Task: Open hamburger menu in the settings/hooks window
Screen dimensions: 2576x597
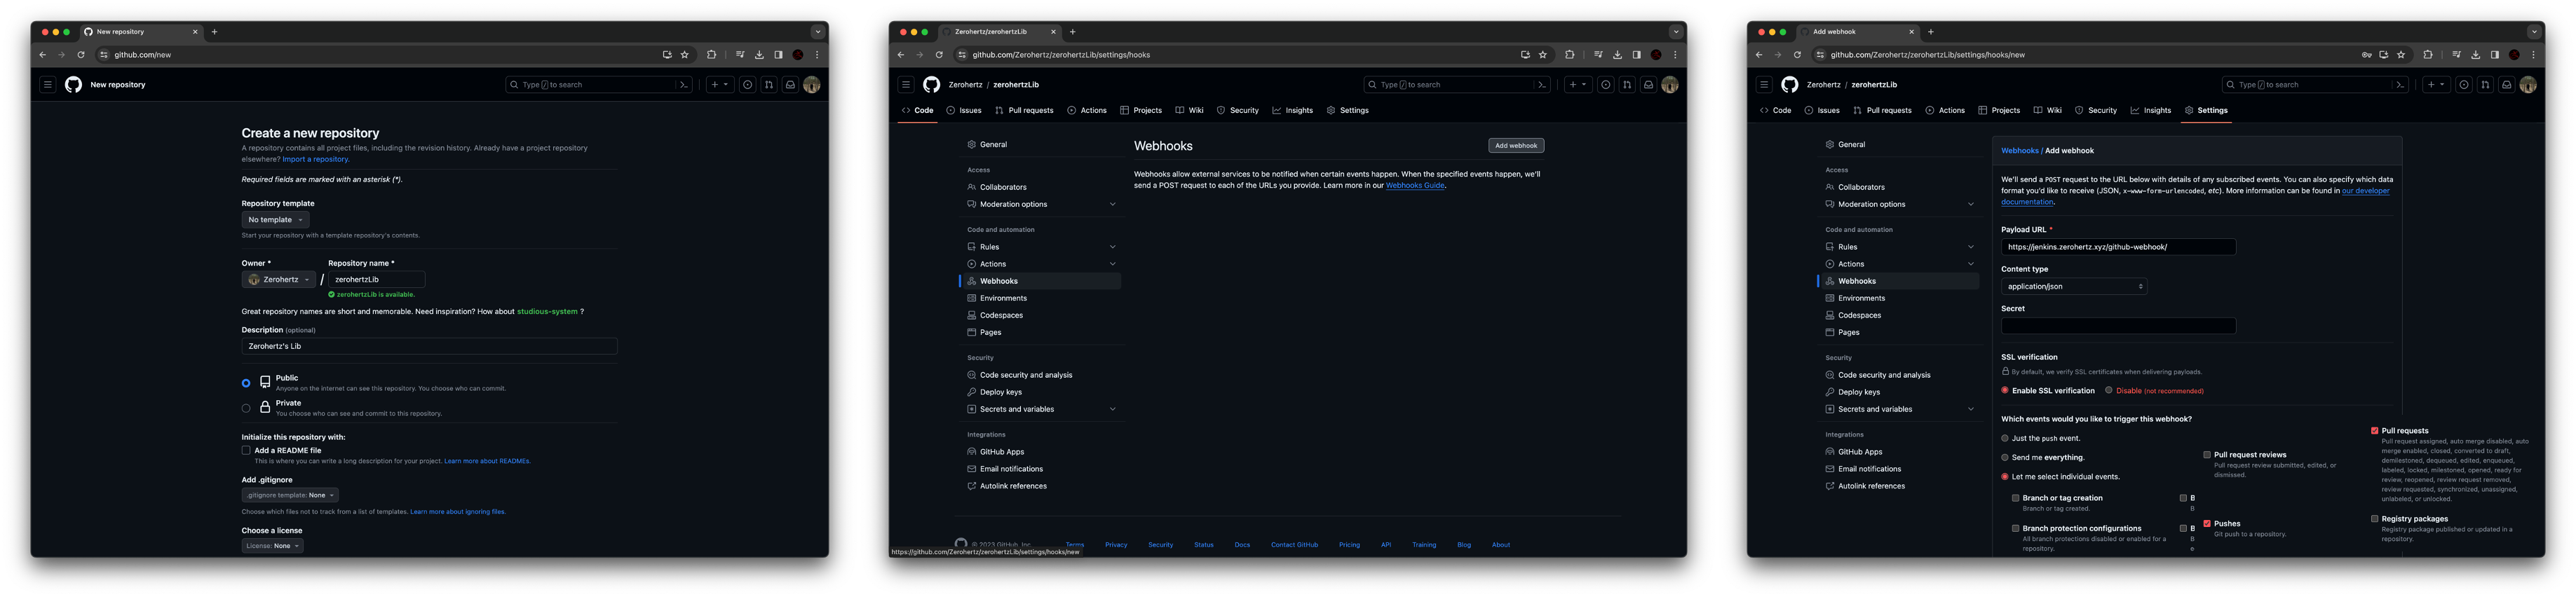Action: click(905, 85)
